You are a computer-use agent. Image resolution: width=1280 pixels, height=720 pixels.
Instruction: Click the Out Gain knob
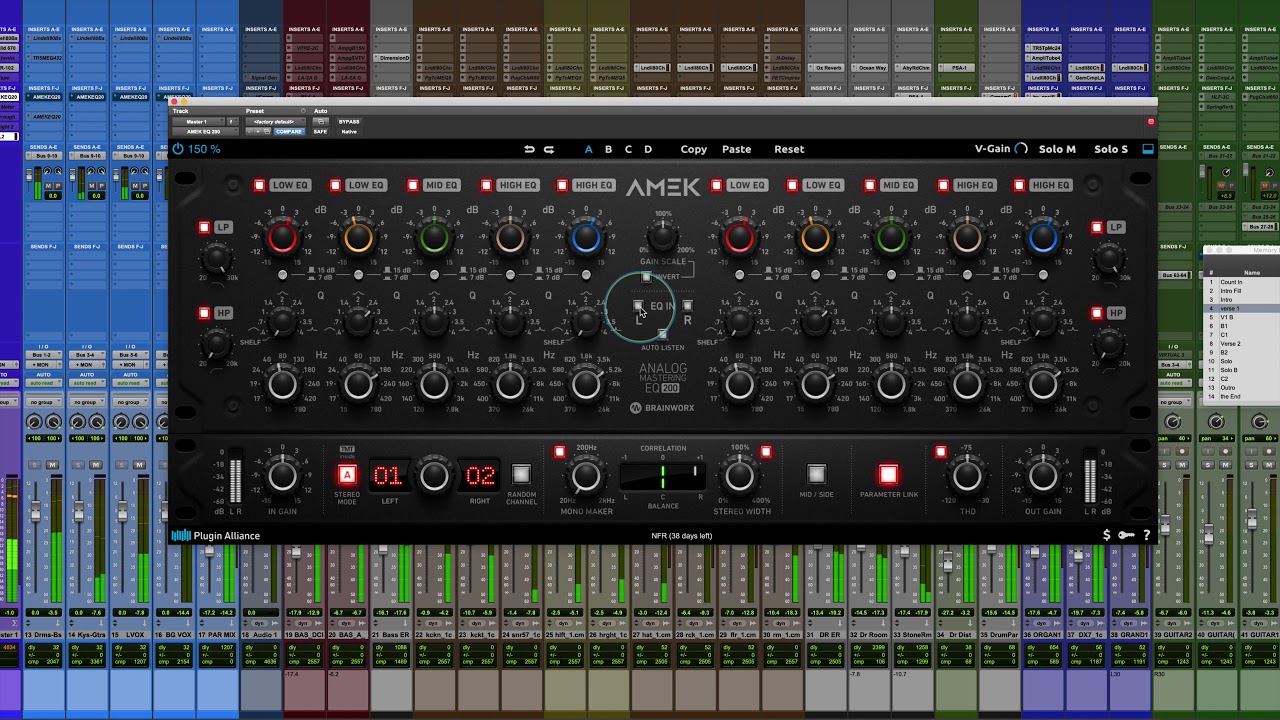pyautogui.click(x=1042, y=476)
